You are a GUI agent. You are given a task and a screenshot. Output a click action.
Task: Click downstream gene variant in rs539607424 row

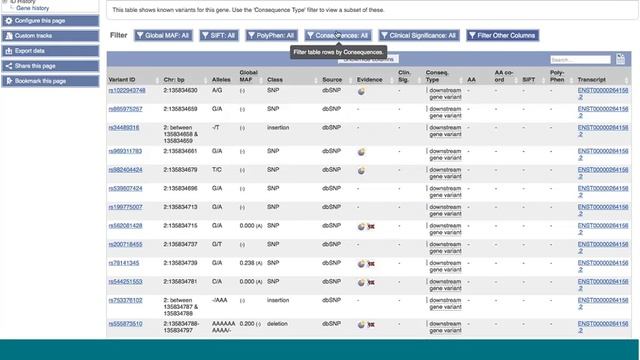pyautogui.click(x=445, y=191)
